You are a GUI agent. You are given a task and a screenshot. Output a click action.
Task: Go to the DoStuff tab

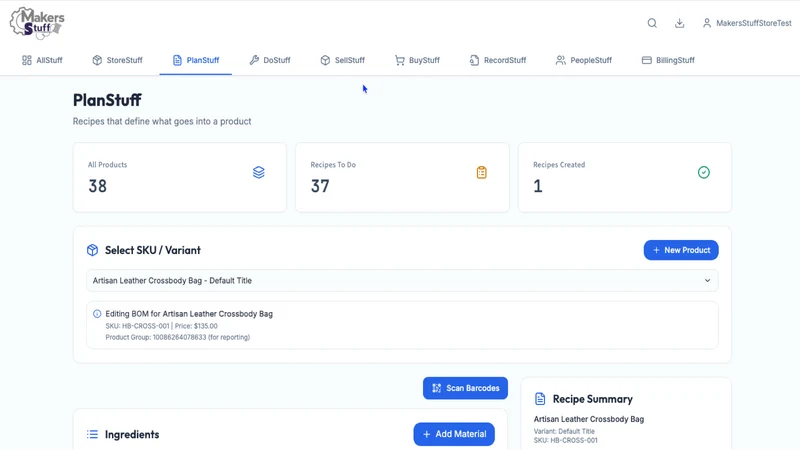(x=270, y=60)
